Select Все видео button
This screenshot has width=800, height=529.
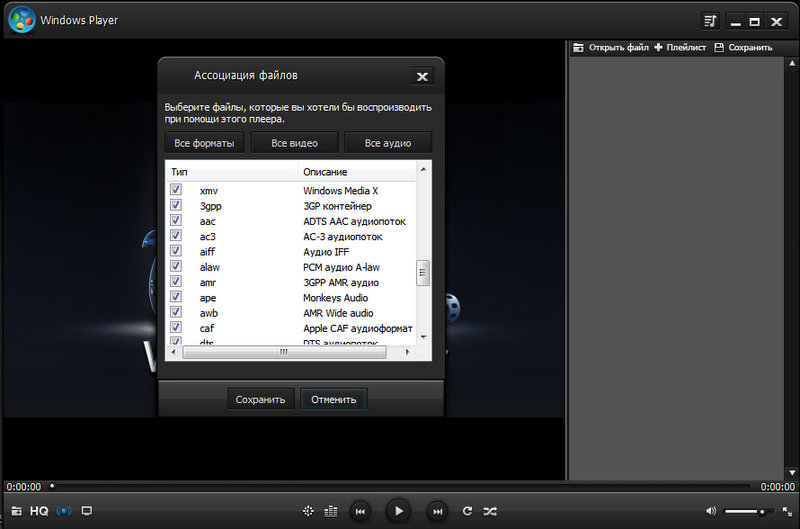pos(294,143)
